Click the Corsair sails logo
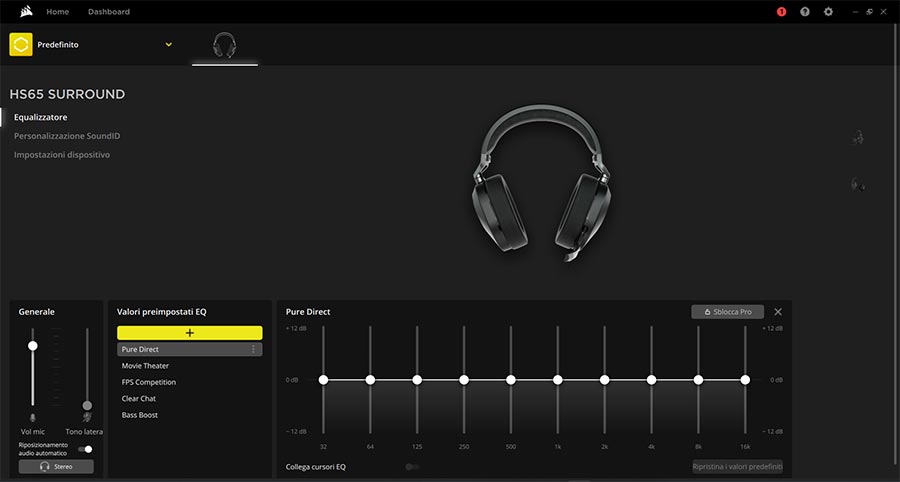 tap(26, 11)
